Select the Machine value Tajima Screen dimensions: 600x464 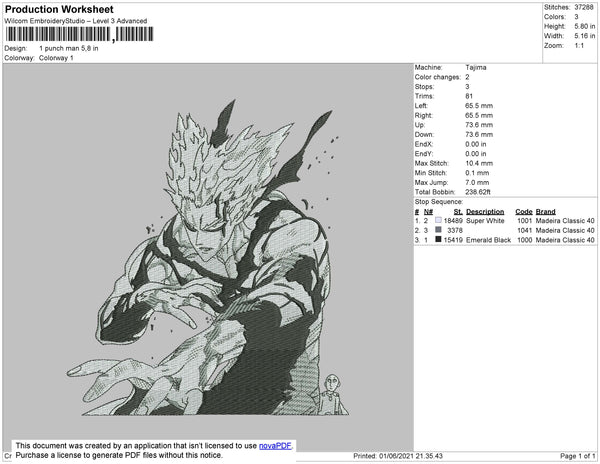[476, 67]
